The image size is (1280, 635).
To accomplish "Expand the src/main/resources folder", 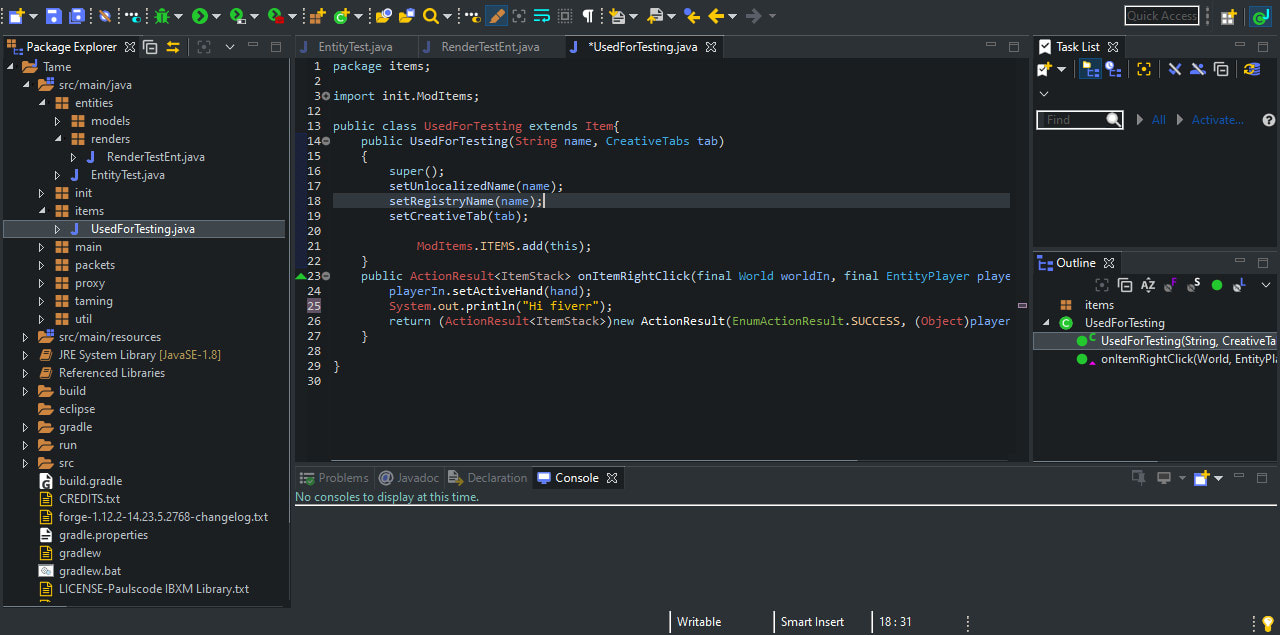I will (x=25, y=337).
